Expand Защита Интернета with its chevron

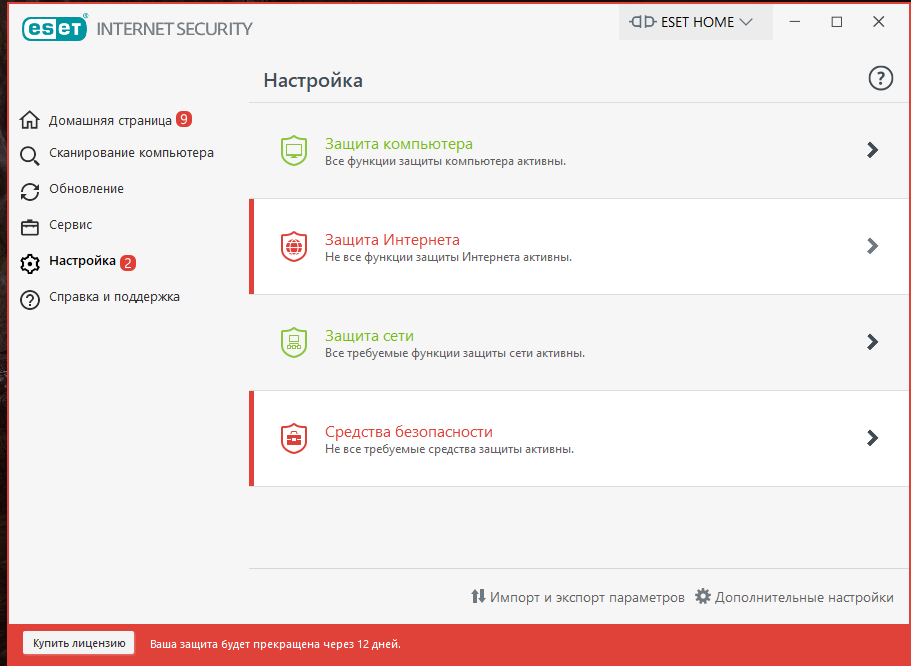point(873,246)
